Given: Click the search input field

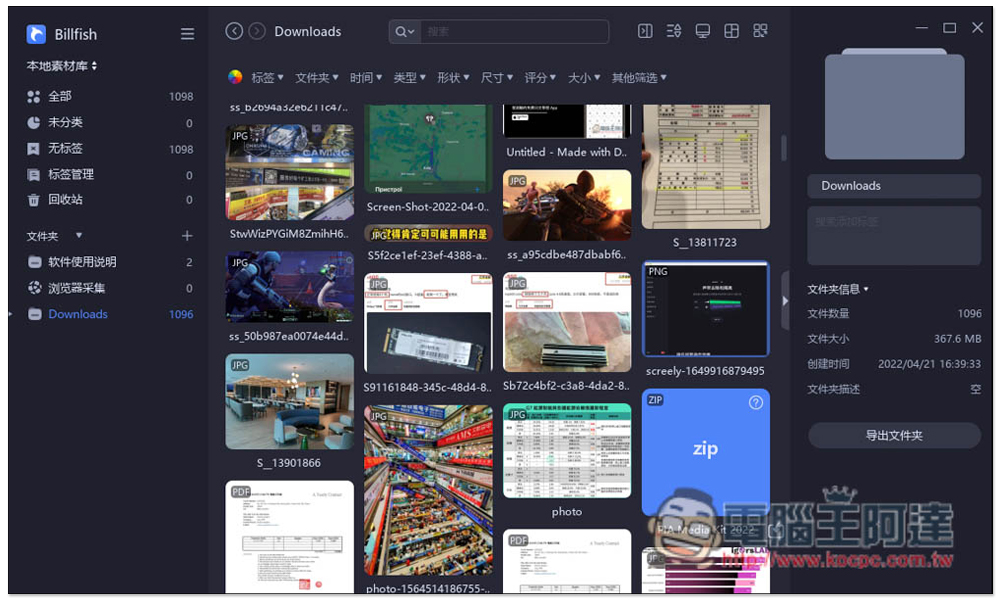Looking at the screenshot, I should pyautogui.click(x=510, y=32).
